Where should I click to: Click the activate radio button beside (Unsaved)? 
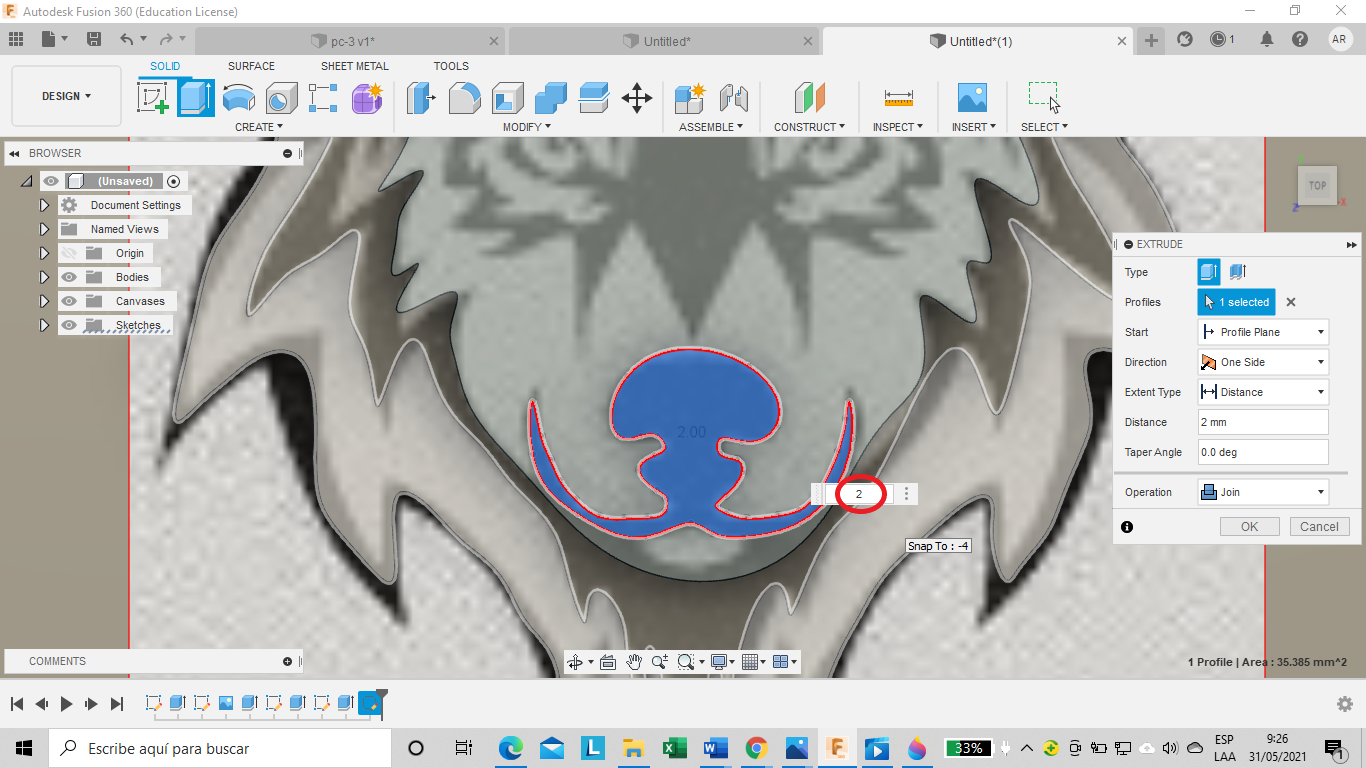pos(174,181)
